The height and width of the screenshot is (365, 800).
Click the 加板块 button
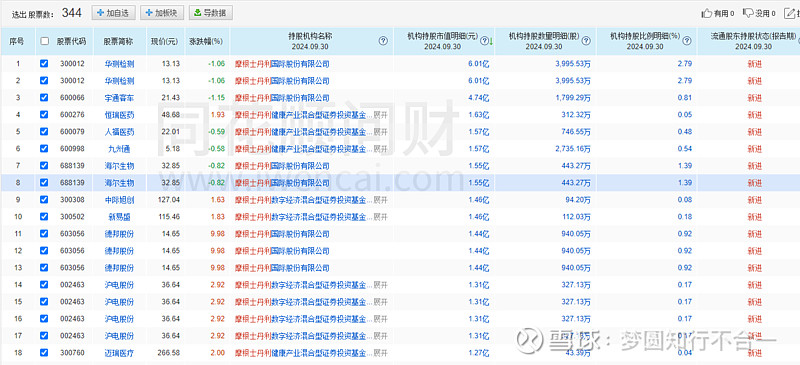coord(162,13)
